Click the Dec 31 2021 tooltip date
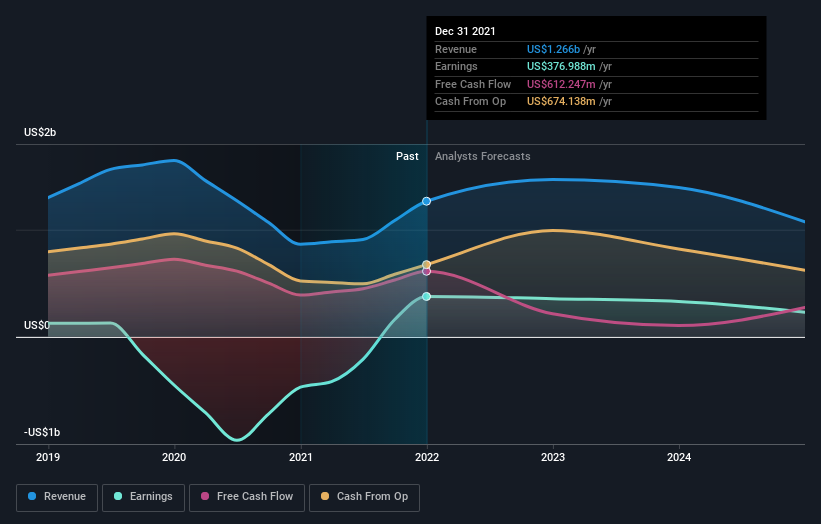This screenshot has width=821, height=524. (465, 31)
